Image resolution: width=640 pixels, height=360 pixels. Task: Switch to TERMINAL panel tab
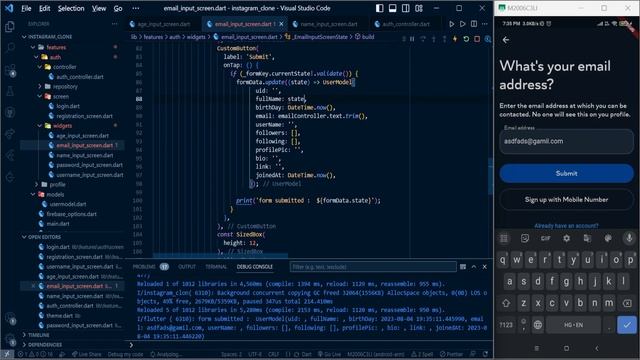coord(216,267)
